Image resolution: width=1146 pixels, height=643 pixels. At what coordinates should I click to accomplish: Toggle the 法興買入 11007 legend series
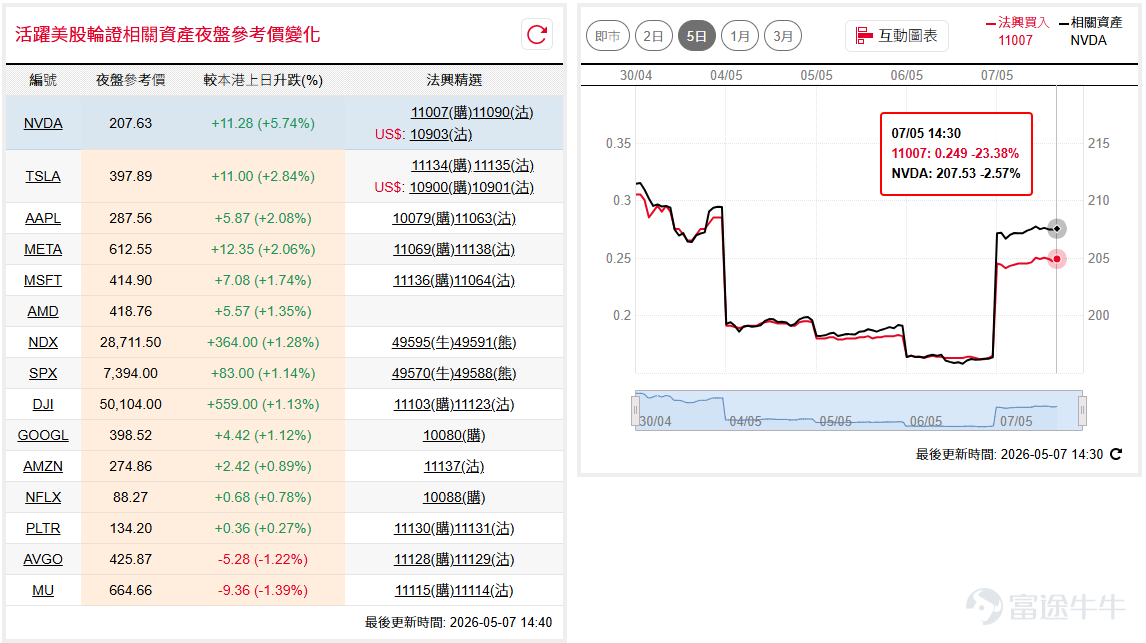1017,31
